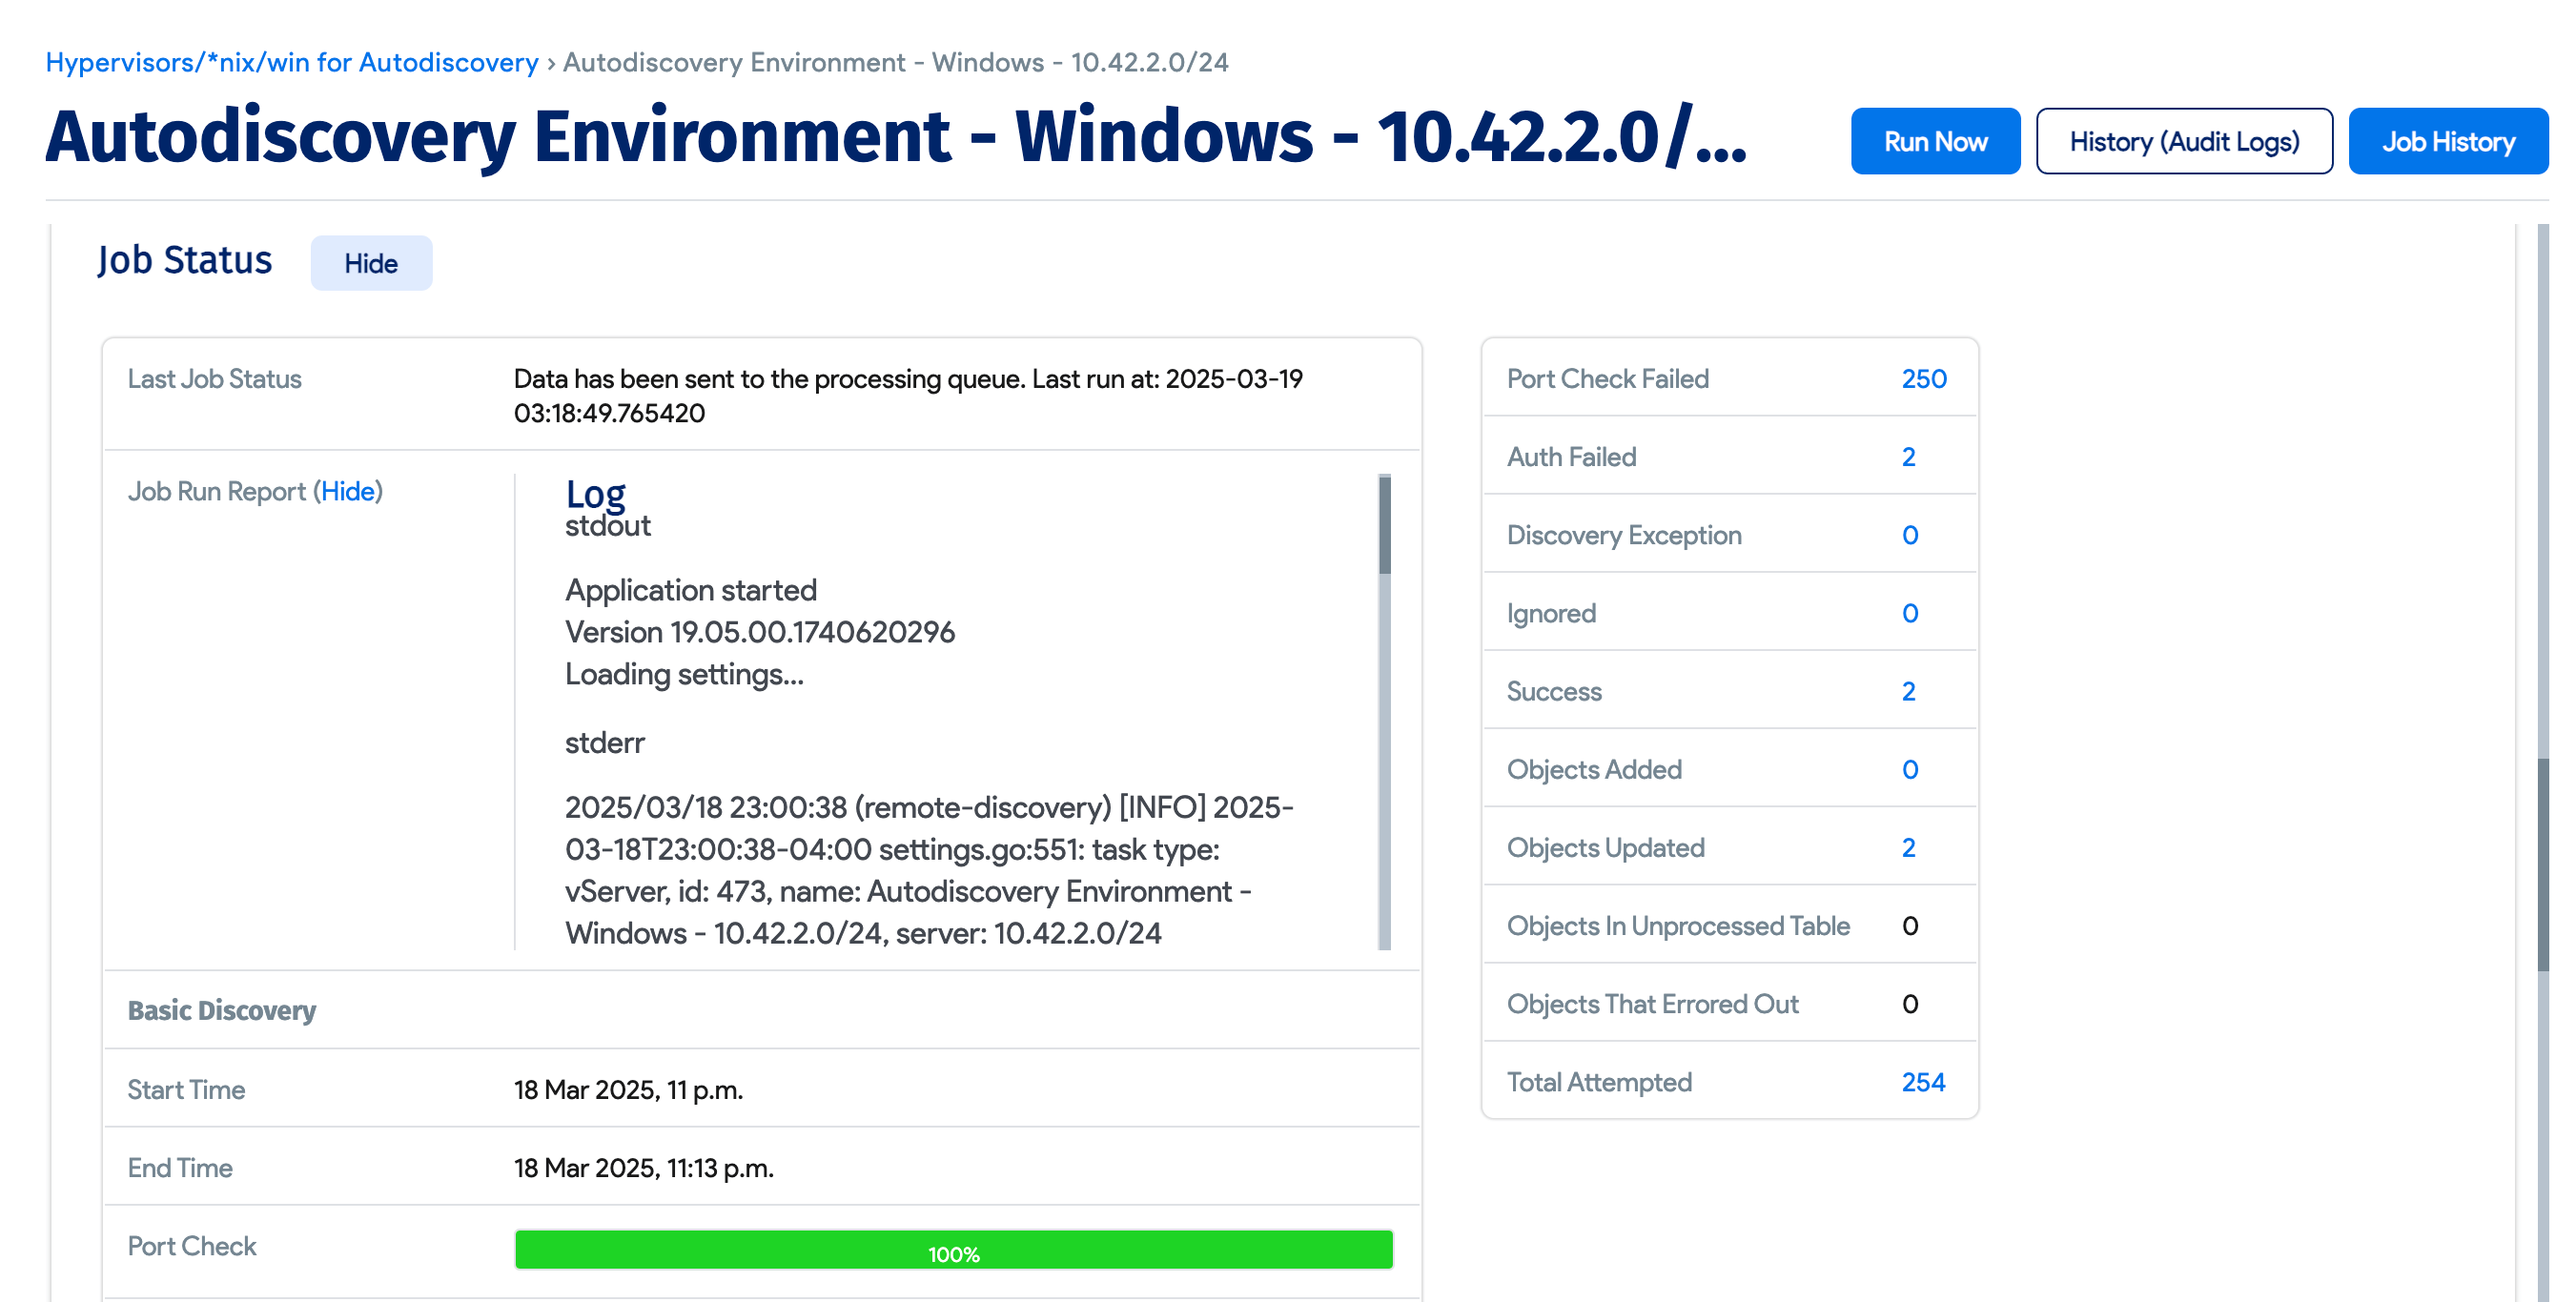Hide the Job Status section
The height and width of the screenshot is (1302, 2576).
[x=371, y=263]
